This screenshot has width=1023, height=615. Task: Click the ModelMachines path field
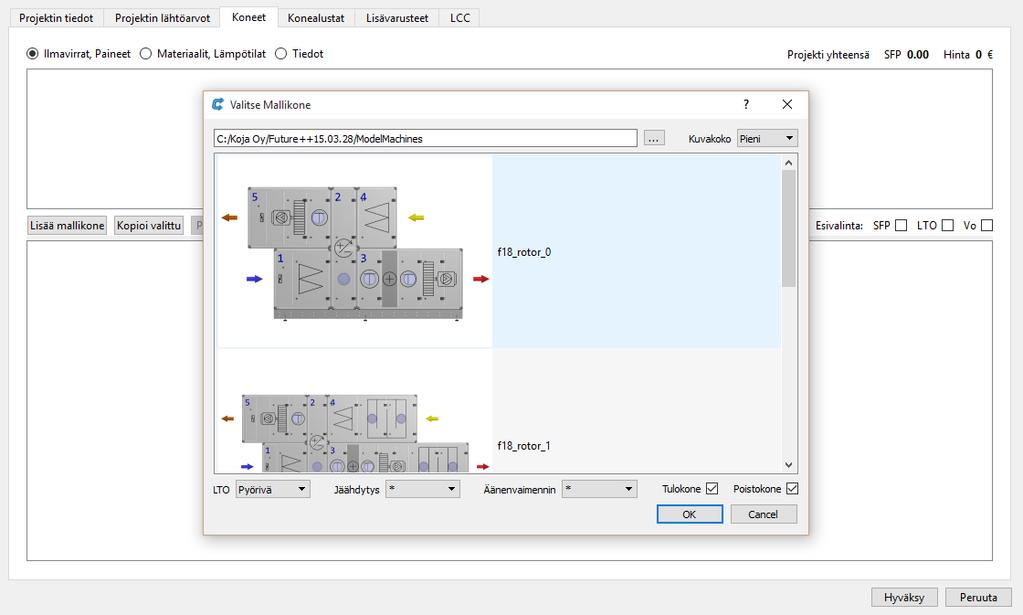(x=425, y=138)
